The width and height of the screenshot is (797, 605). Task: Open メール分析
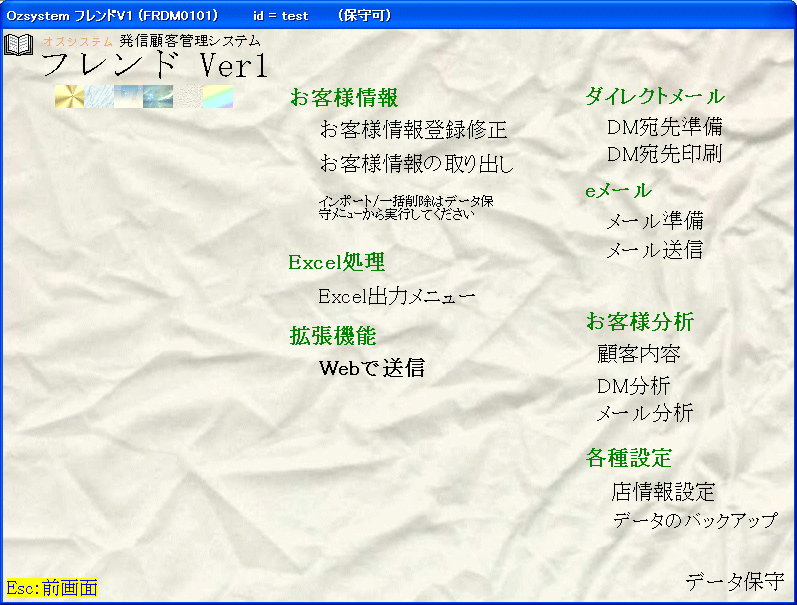[645, 413]
